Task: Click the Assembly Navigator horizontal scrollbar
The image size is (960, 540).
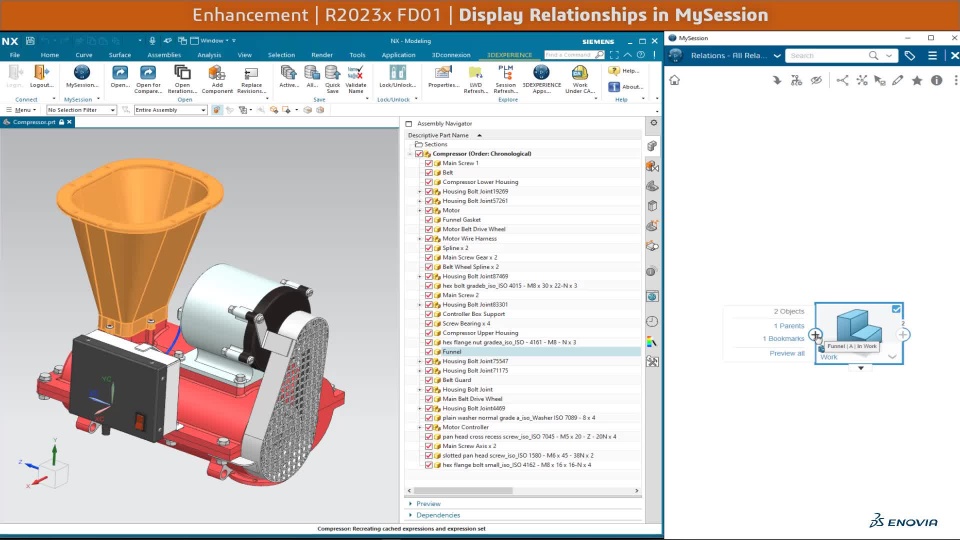Action: (463, 491)
